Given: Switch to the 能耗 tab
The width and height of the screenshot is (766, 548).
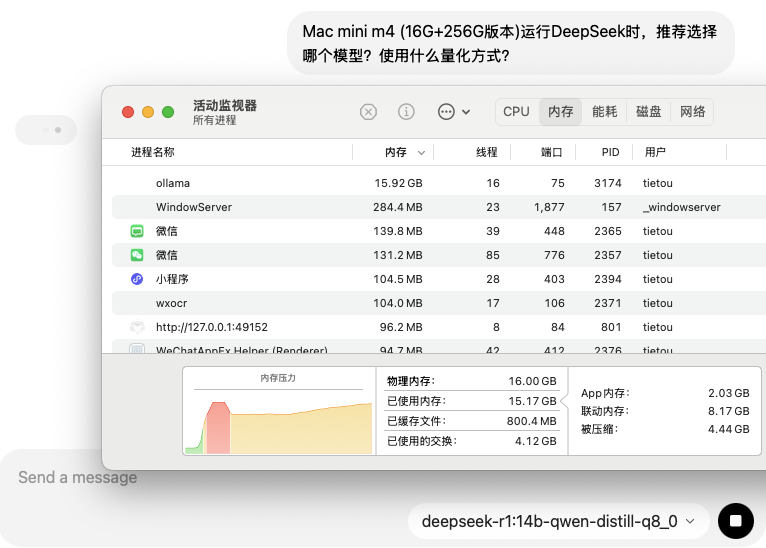Looking at the screenshot, I should coord(604,112).
